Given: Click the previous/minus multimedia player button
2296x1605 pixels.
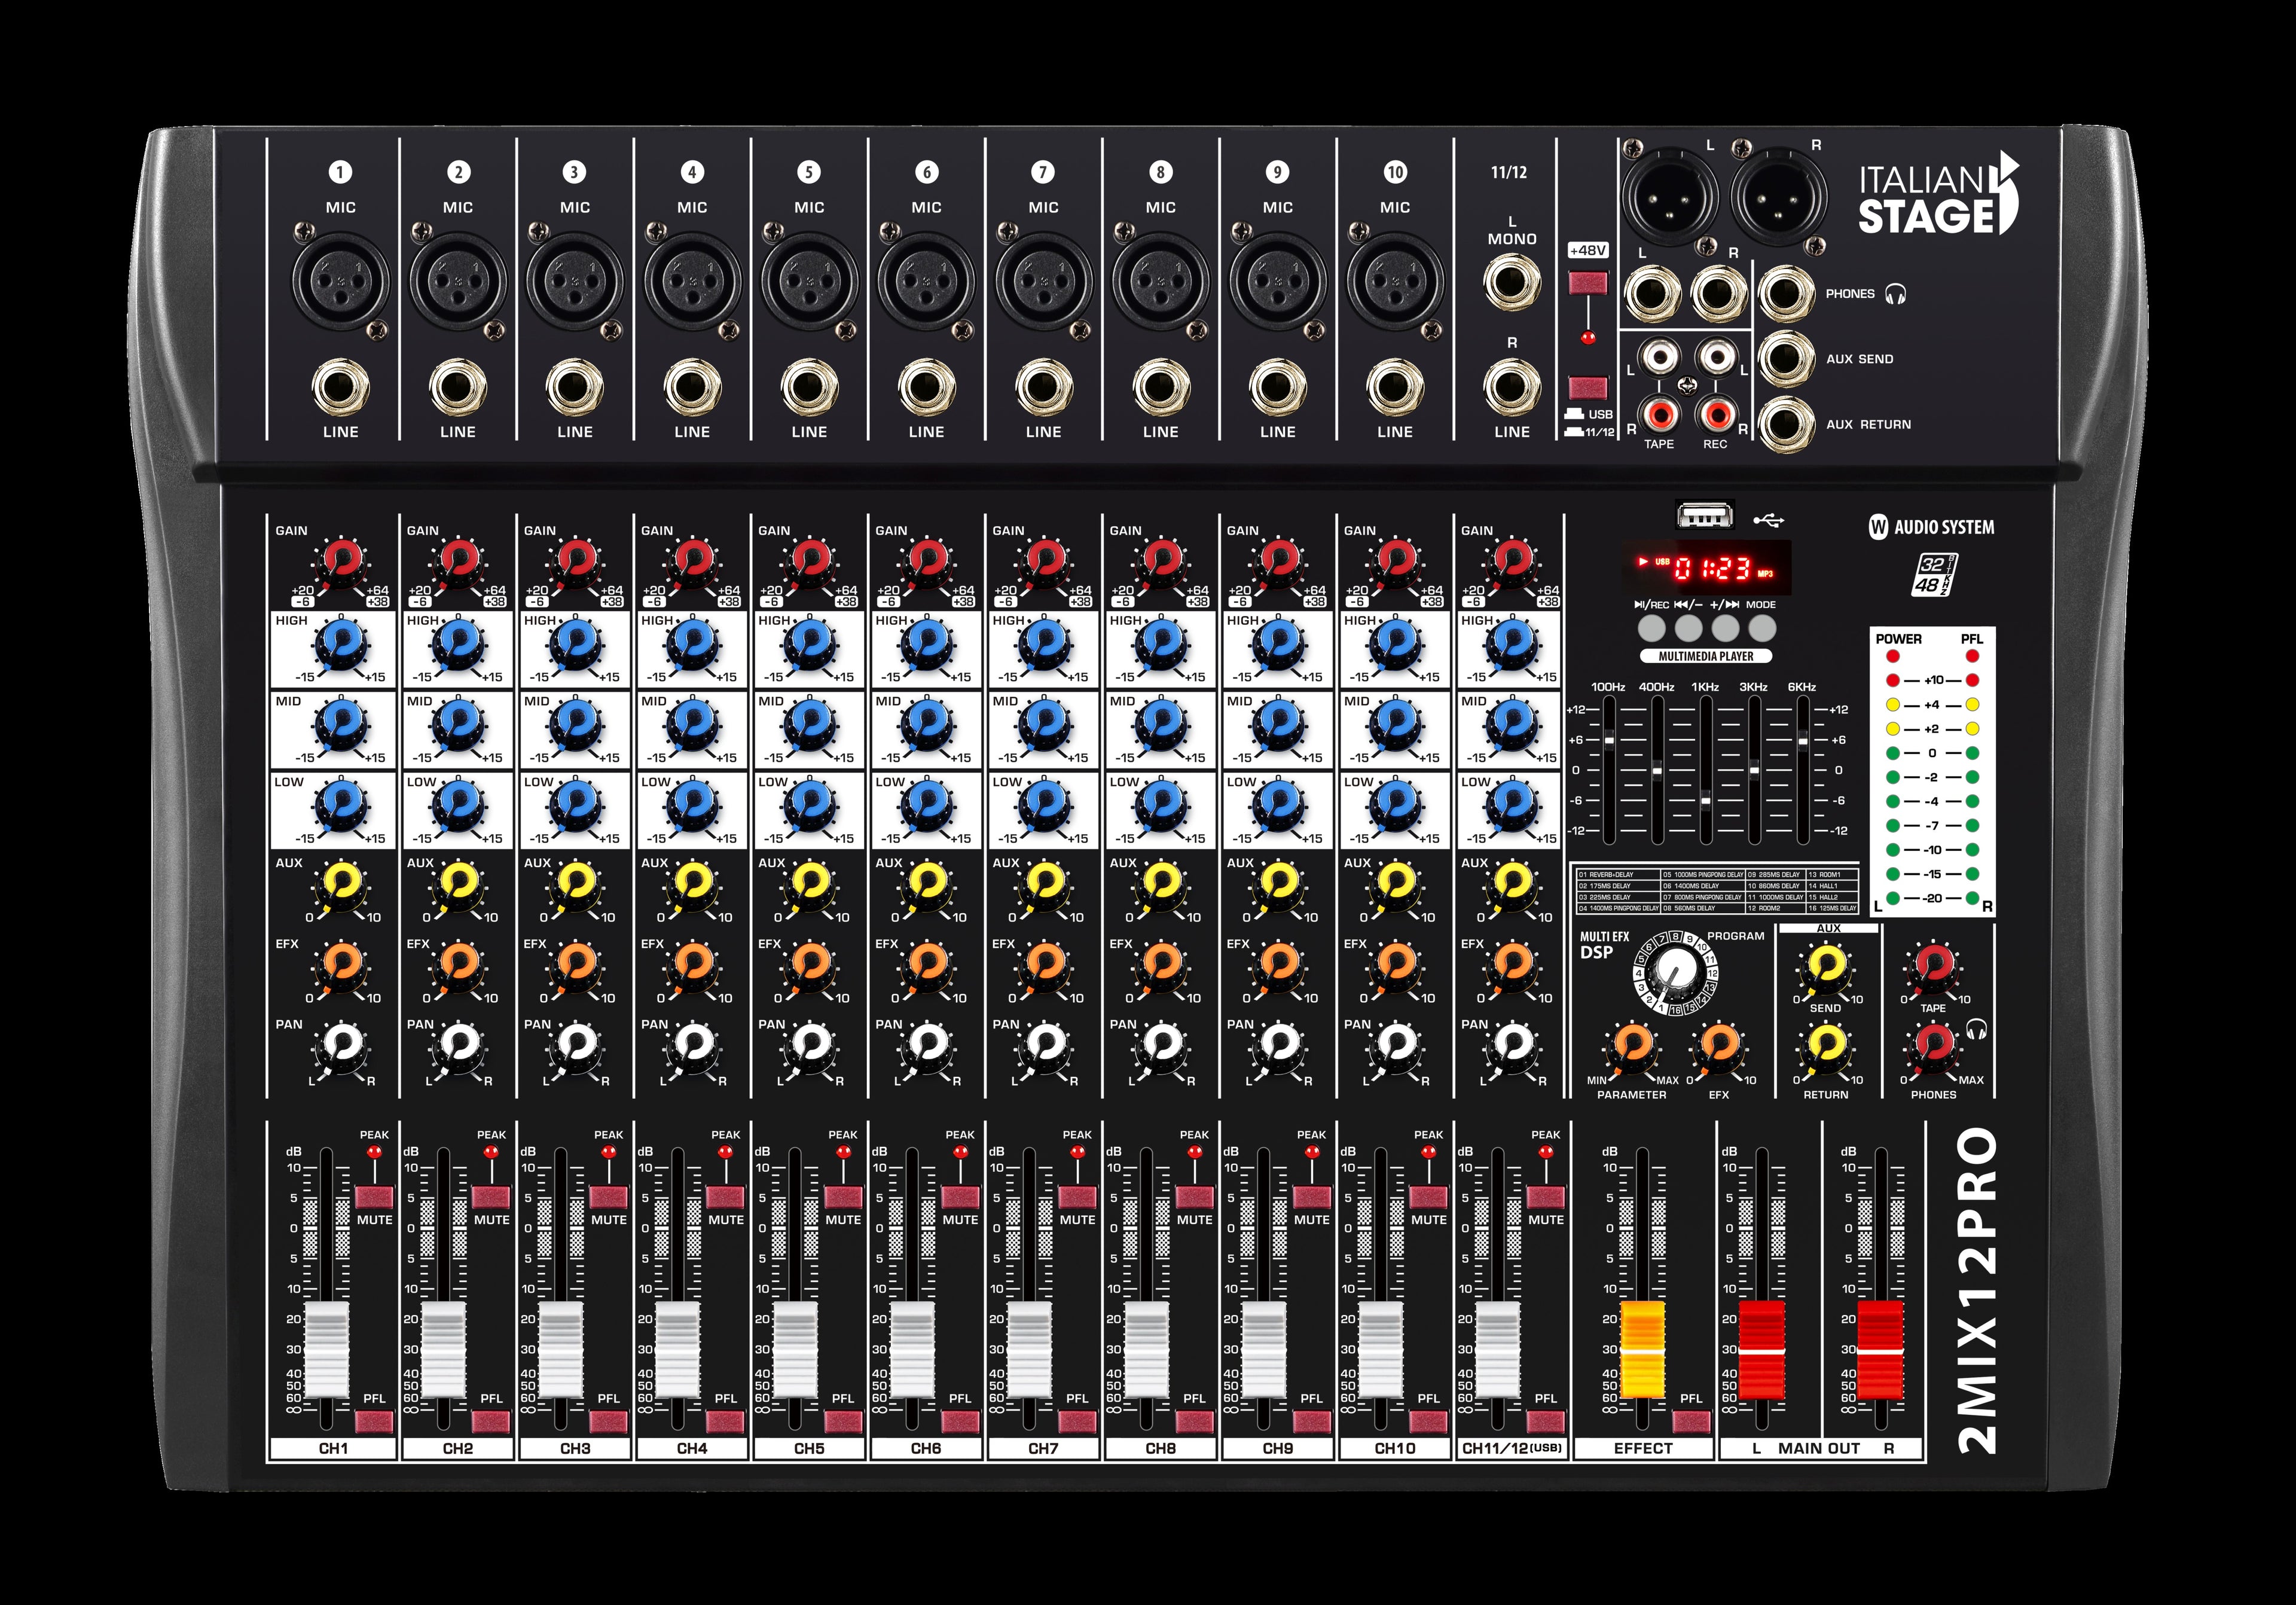Looking at the screenshot, I should click(x=1688, y=628).
